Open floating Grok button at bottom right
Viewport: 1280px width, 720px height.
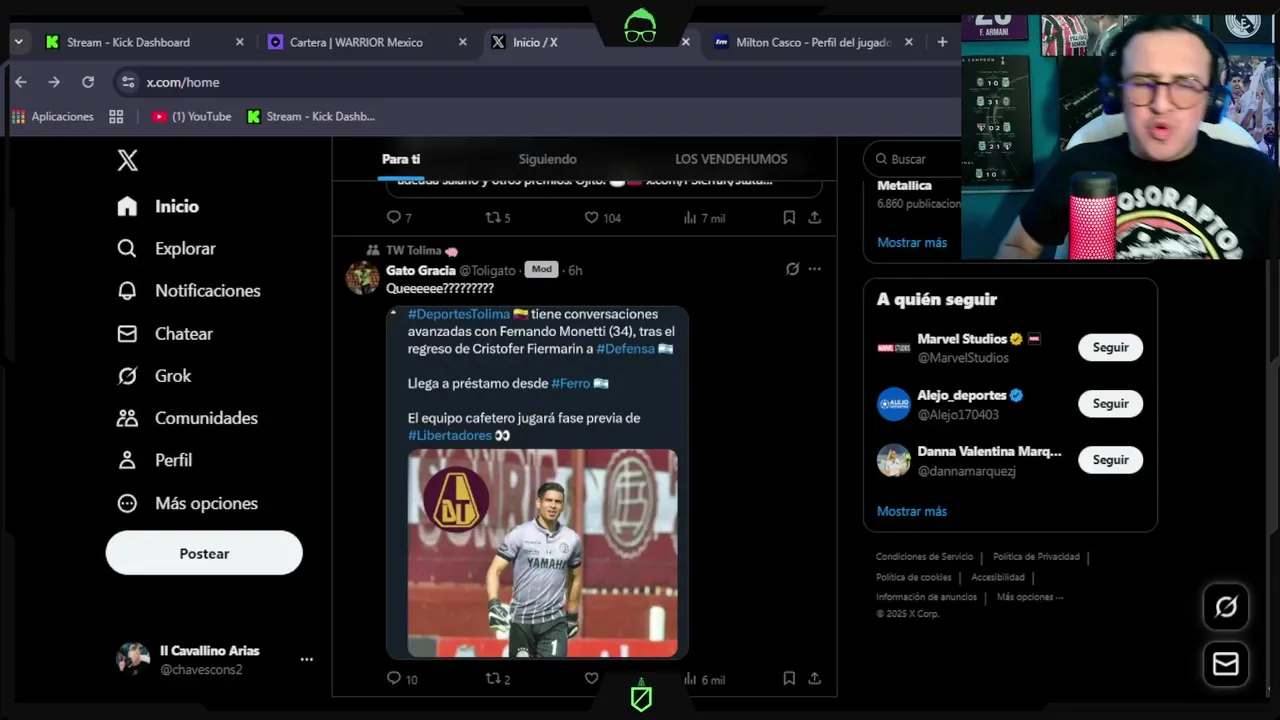1226,607
